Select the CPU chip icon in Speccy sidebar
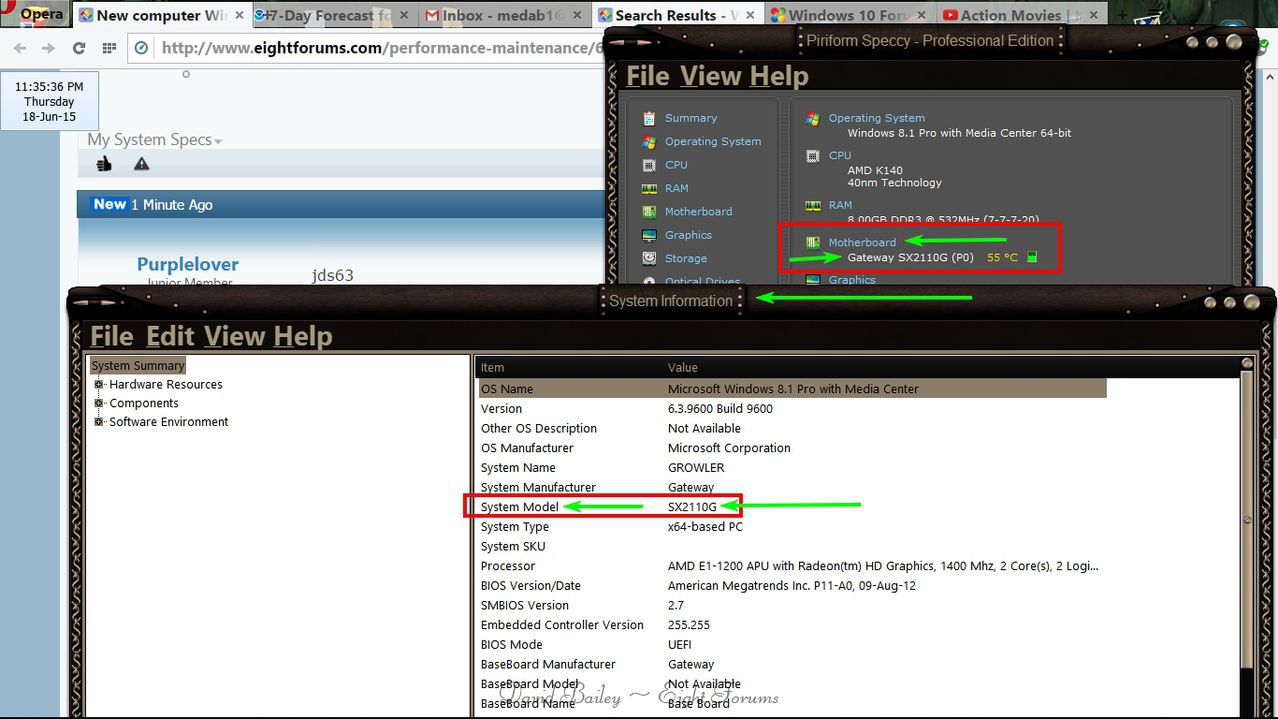1278x719 pixels. click(650, 165)
